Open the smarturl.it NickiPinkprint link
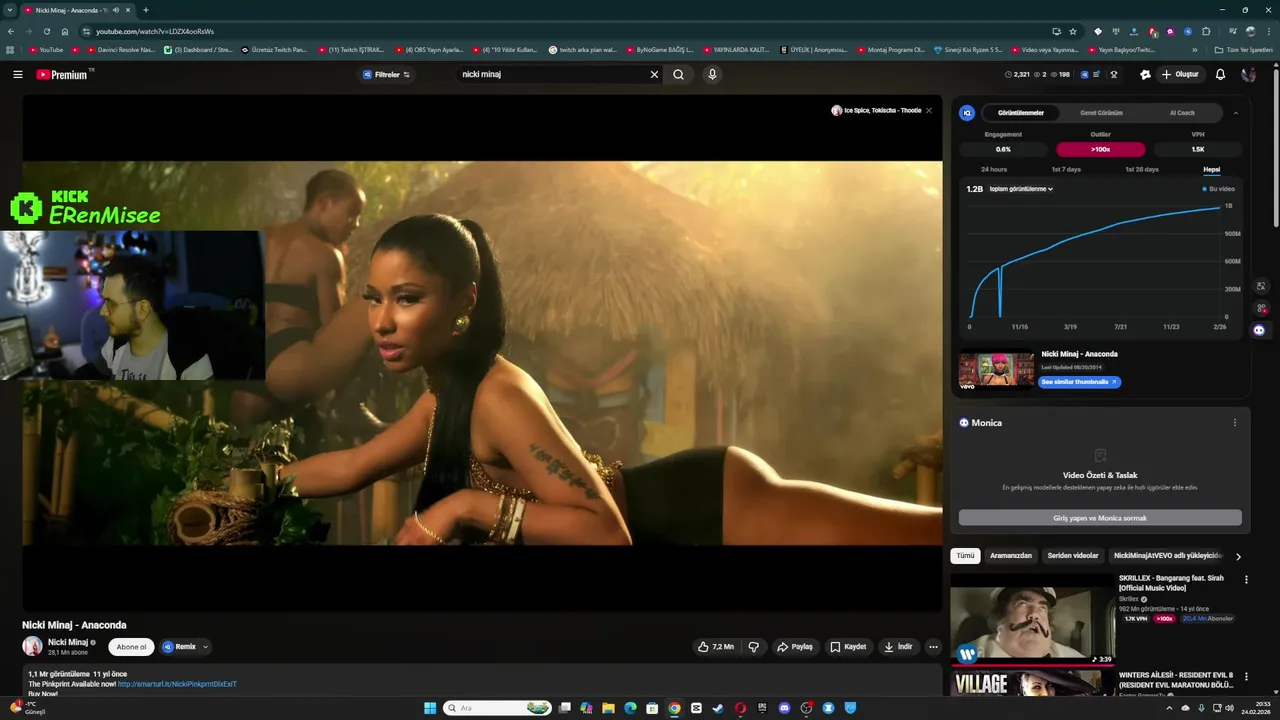Image resolution: width=1280 pixels, height=720 pixels. coord(177,684)
